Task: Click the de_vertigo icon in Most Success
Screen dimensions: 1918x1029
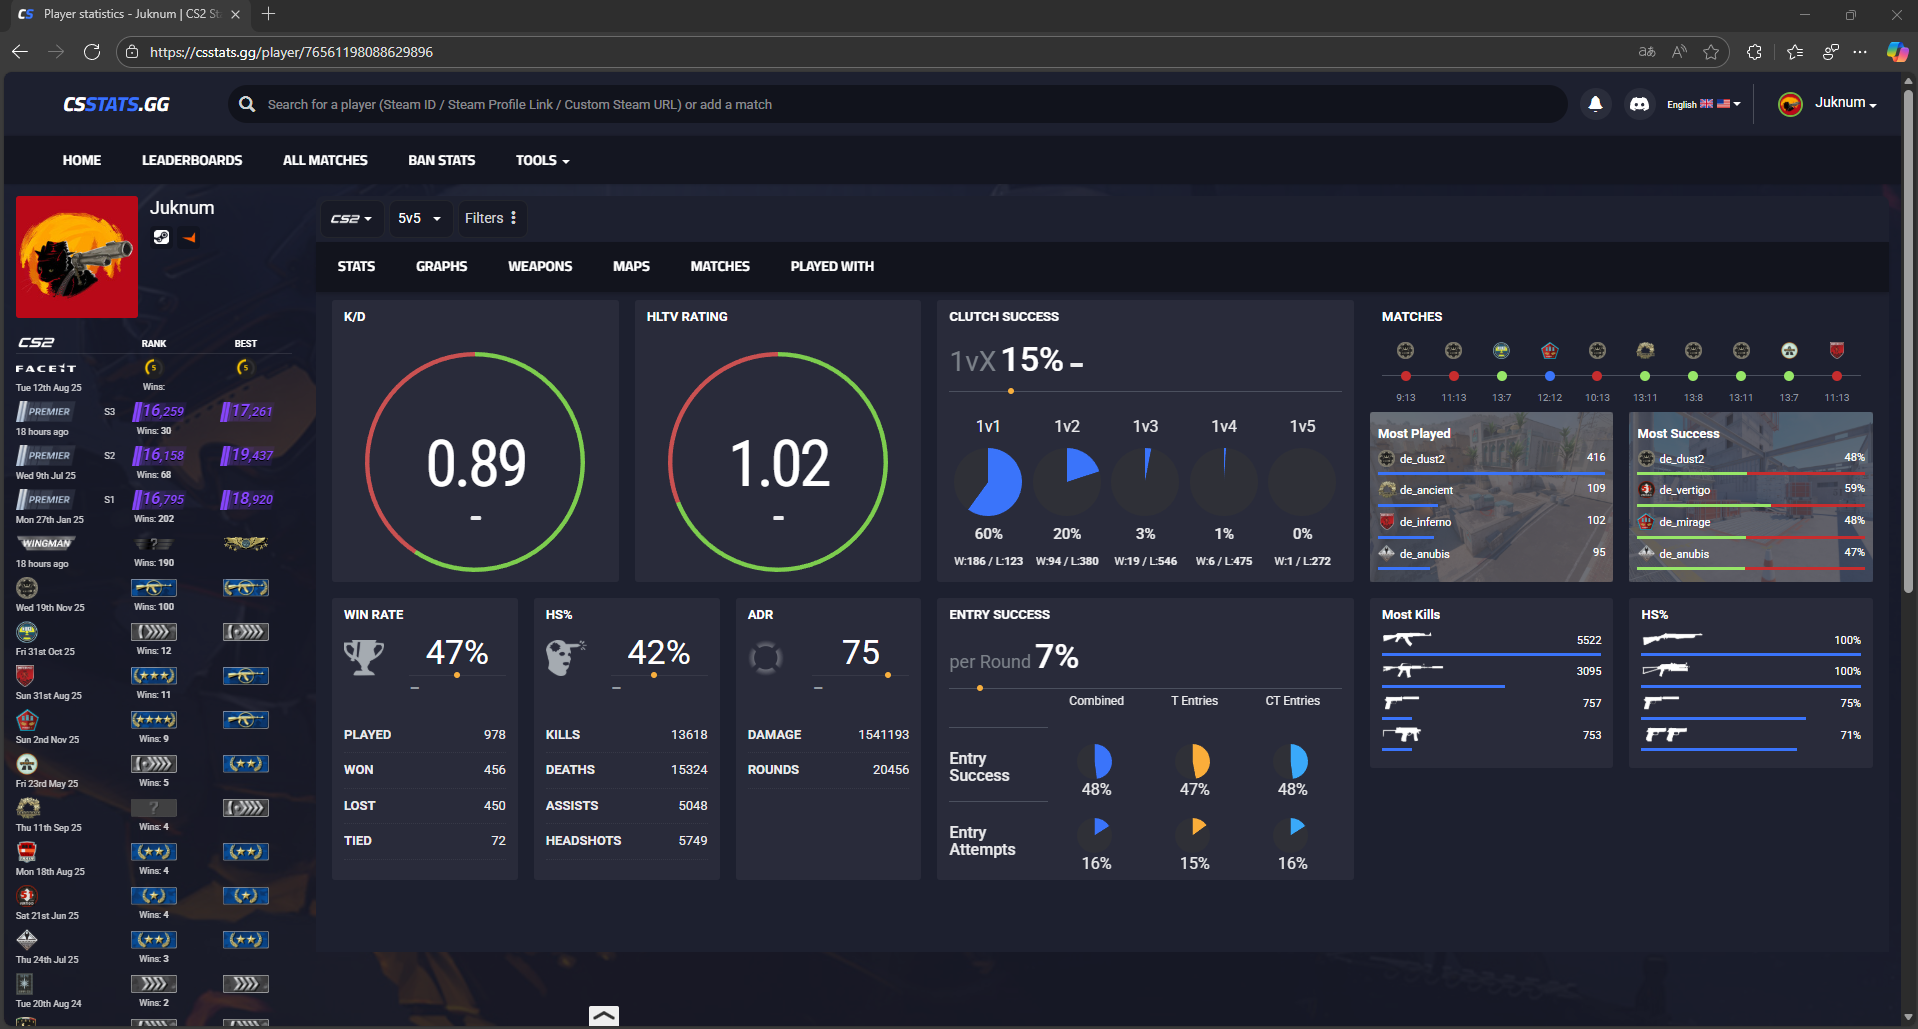Action: [1647, 490]
